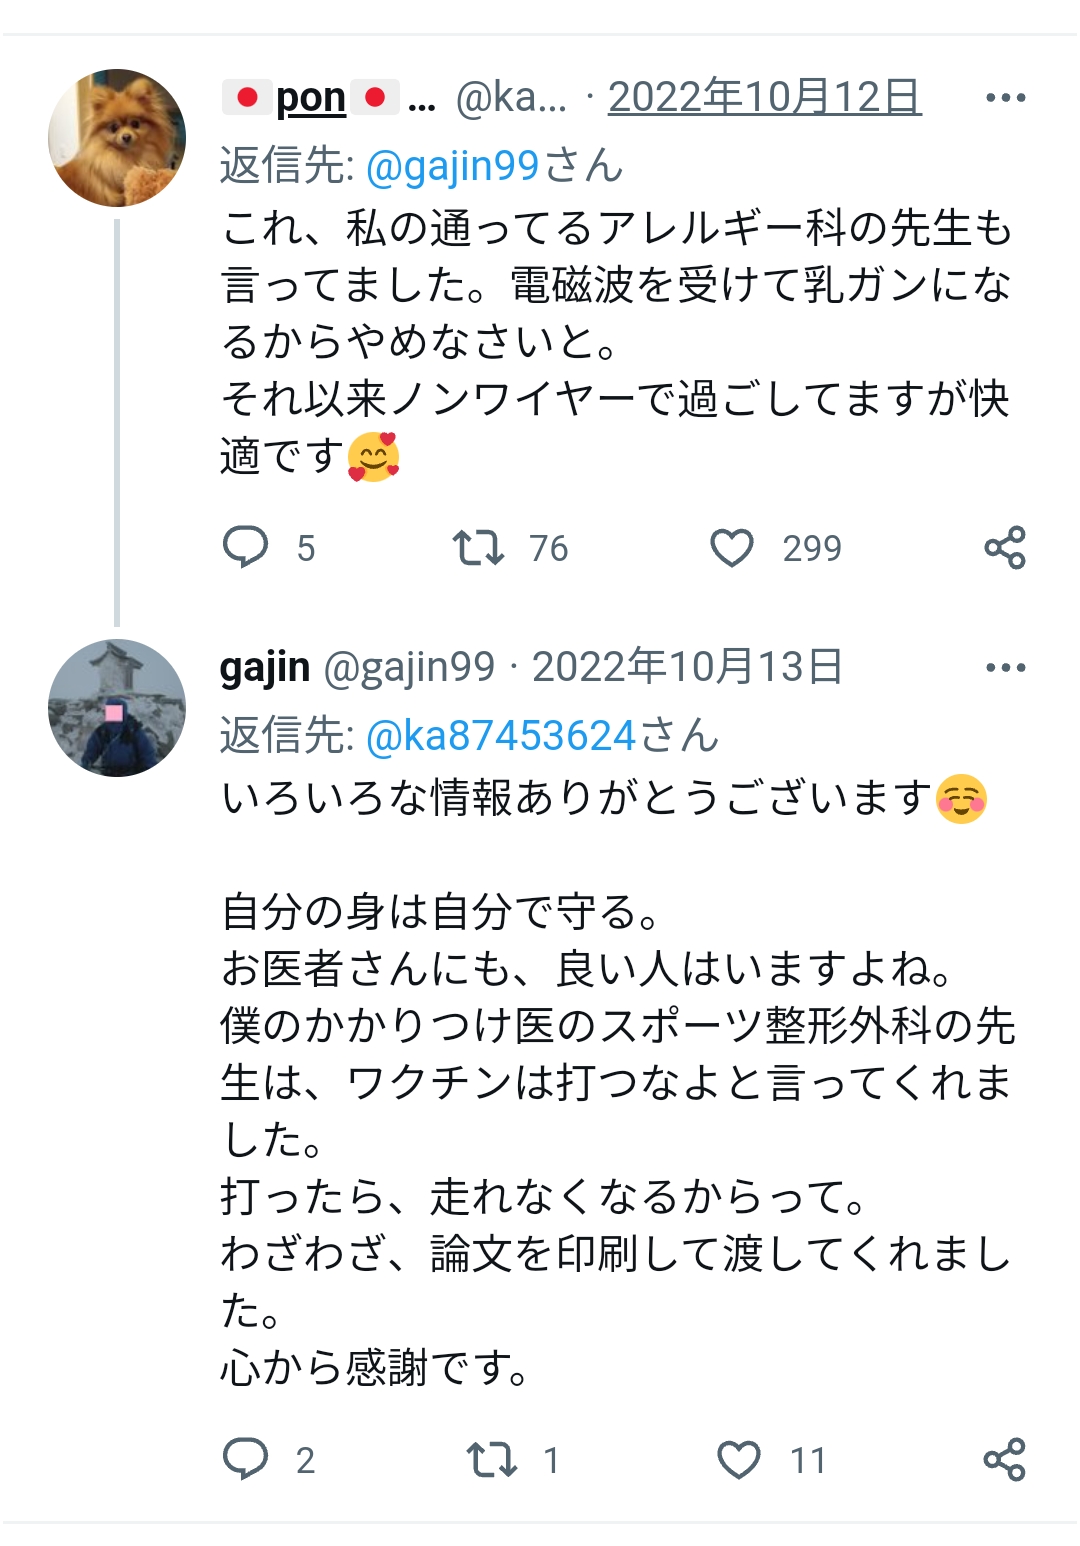Share pon's tweet using share icon
The image size is (1080, 1546).
coord(1005,547)
